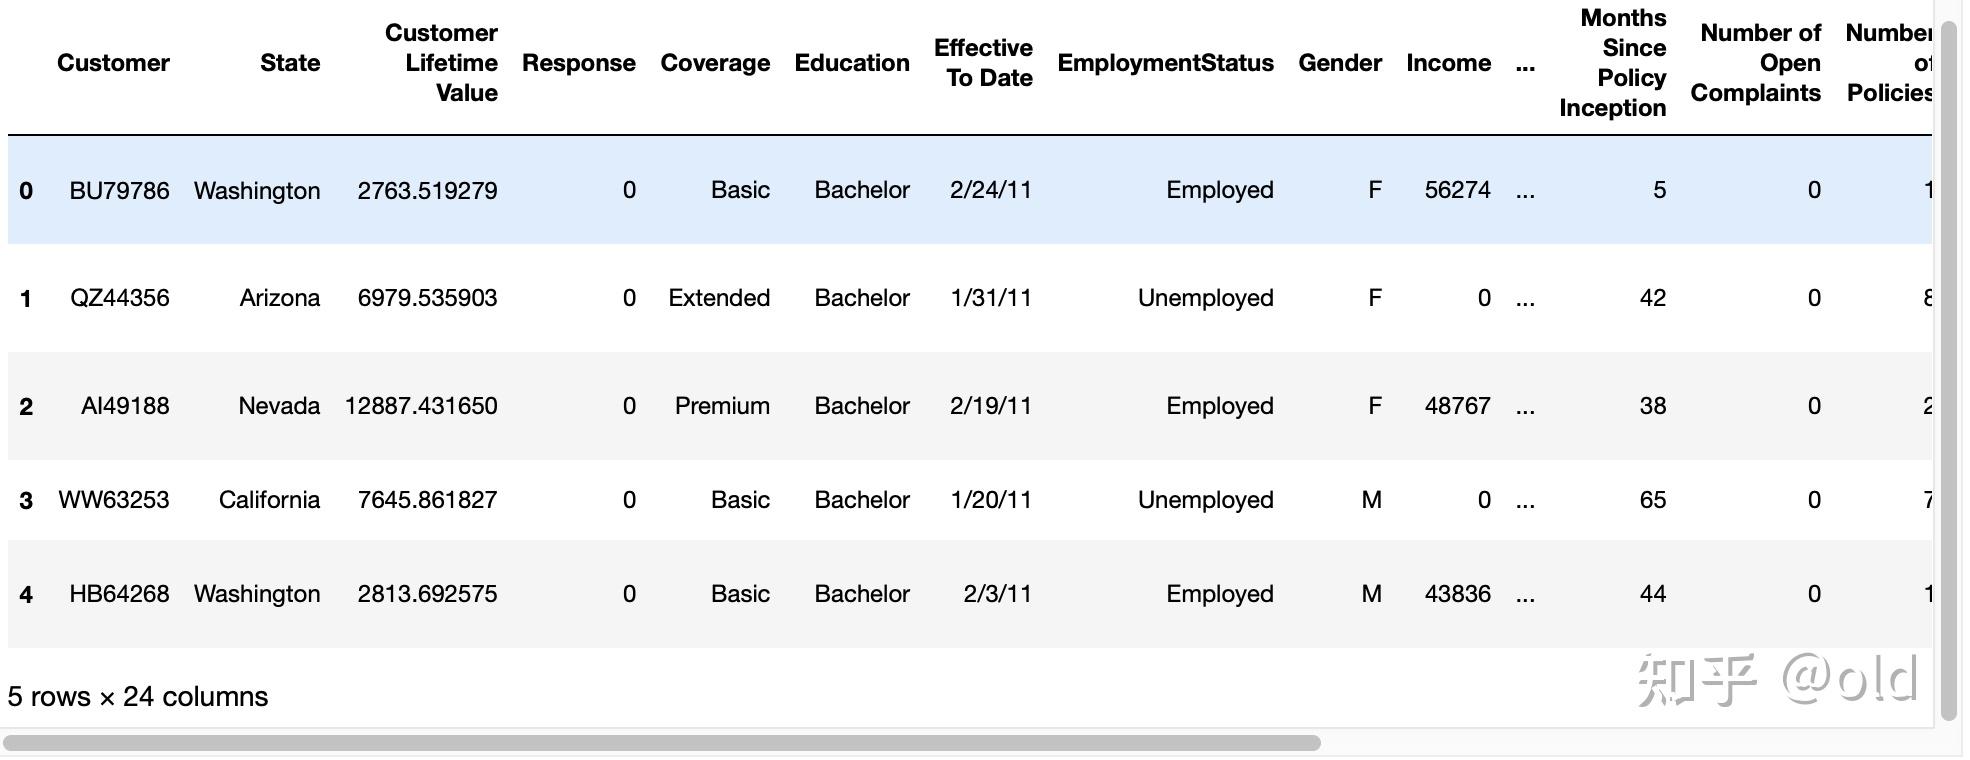The image size is (1970, 760).
Task: Click the EmploymentStatus column header
Action: point(1165,63)
